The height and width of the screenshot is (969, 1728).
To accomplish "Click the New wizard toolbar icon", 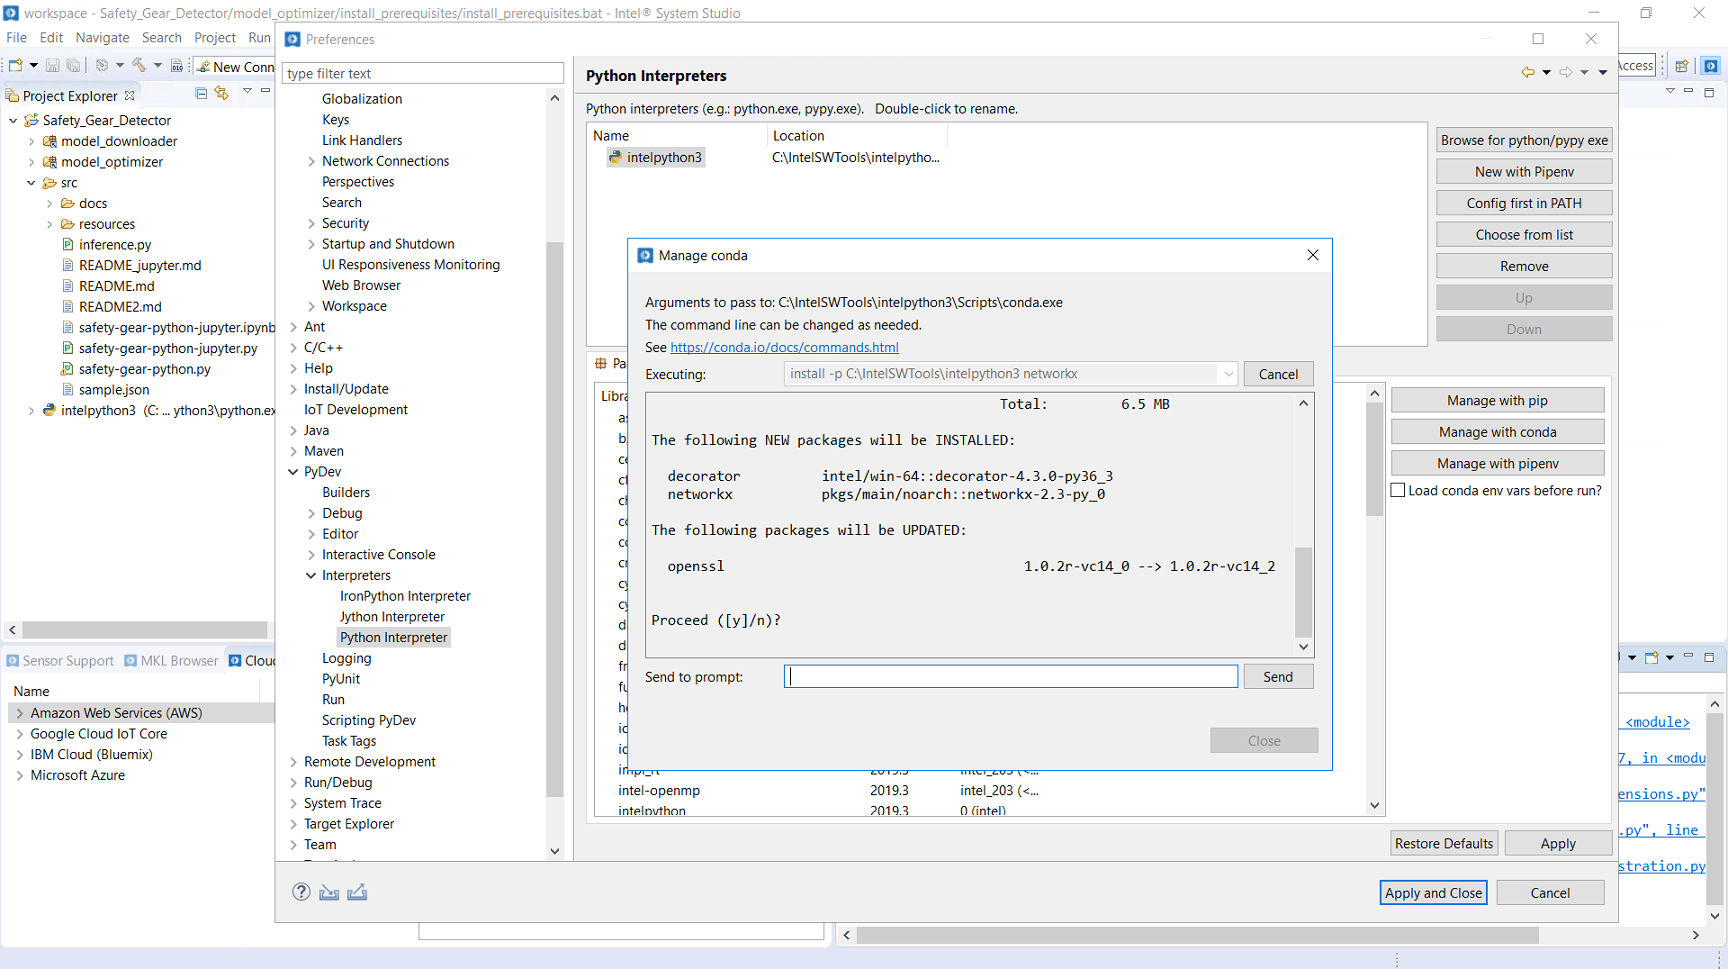I will (x=16, y=65).
